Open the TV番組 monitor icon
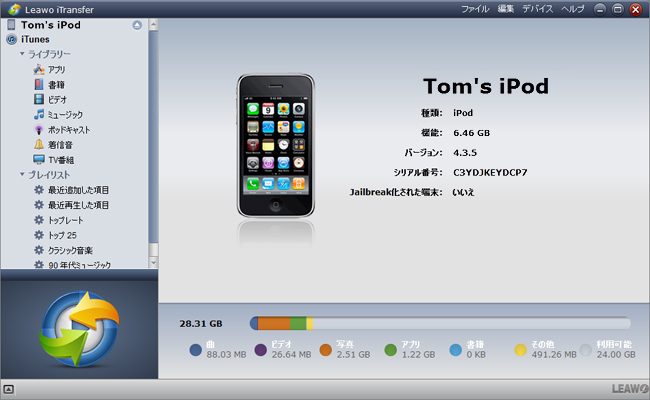 [39, 160]
